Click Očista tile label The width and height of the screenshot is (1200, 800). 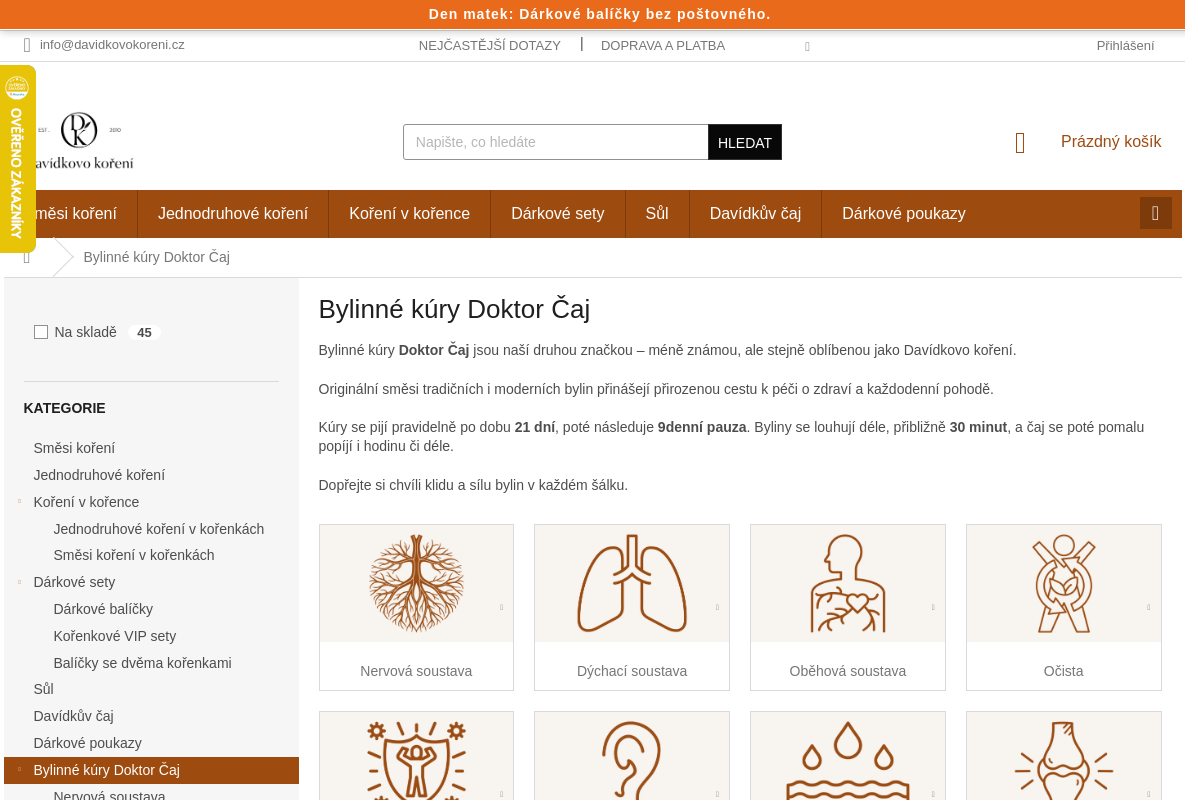pyautogui.click(x=1064, y=671)
